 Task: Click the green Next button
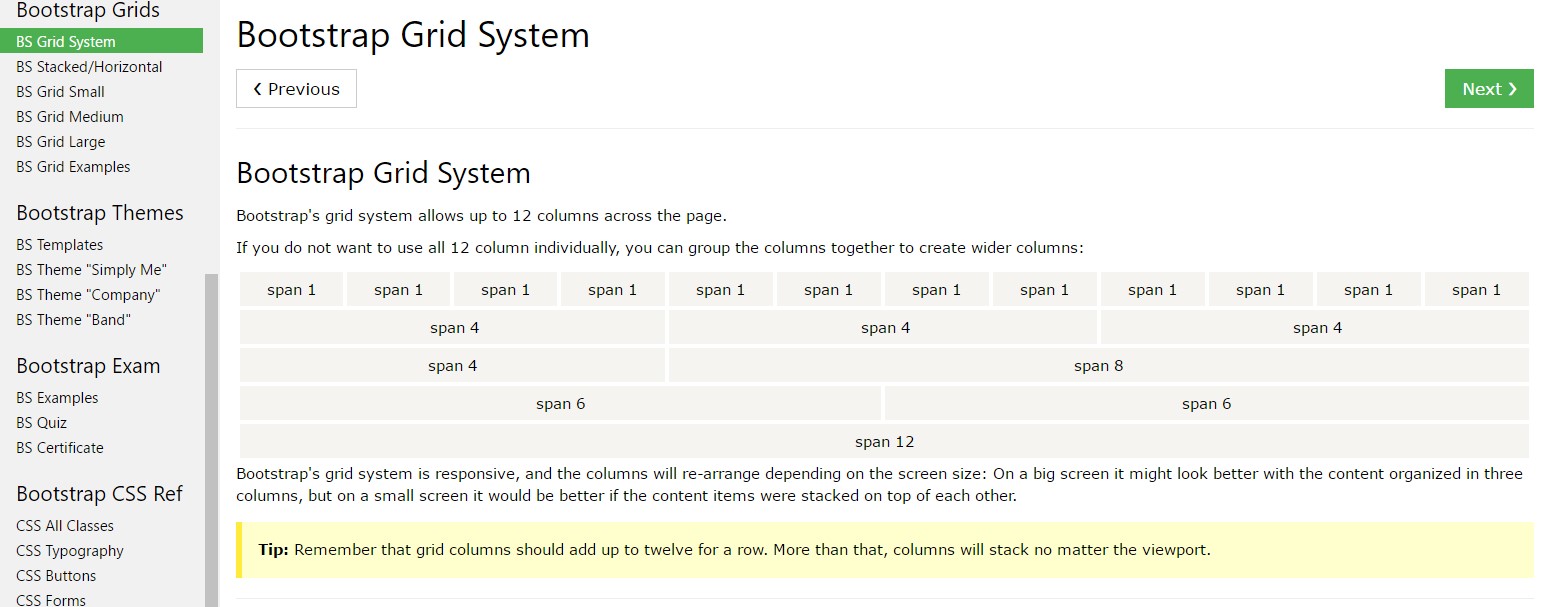1488,88
